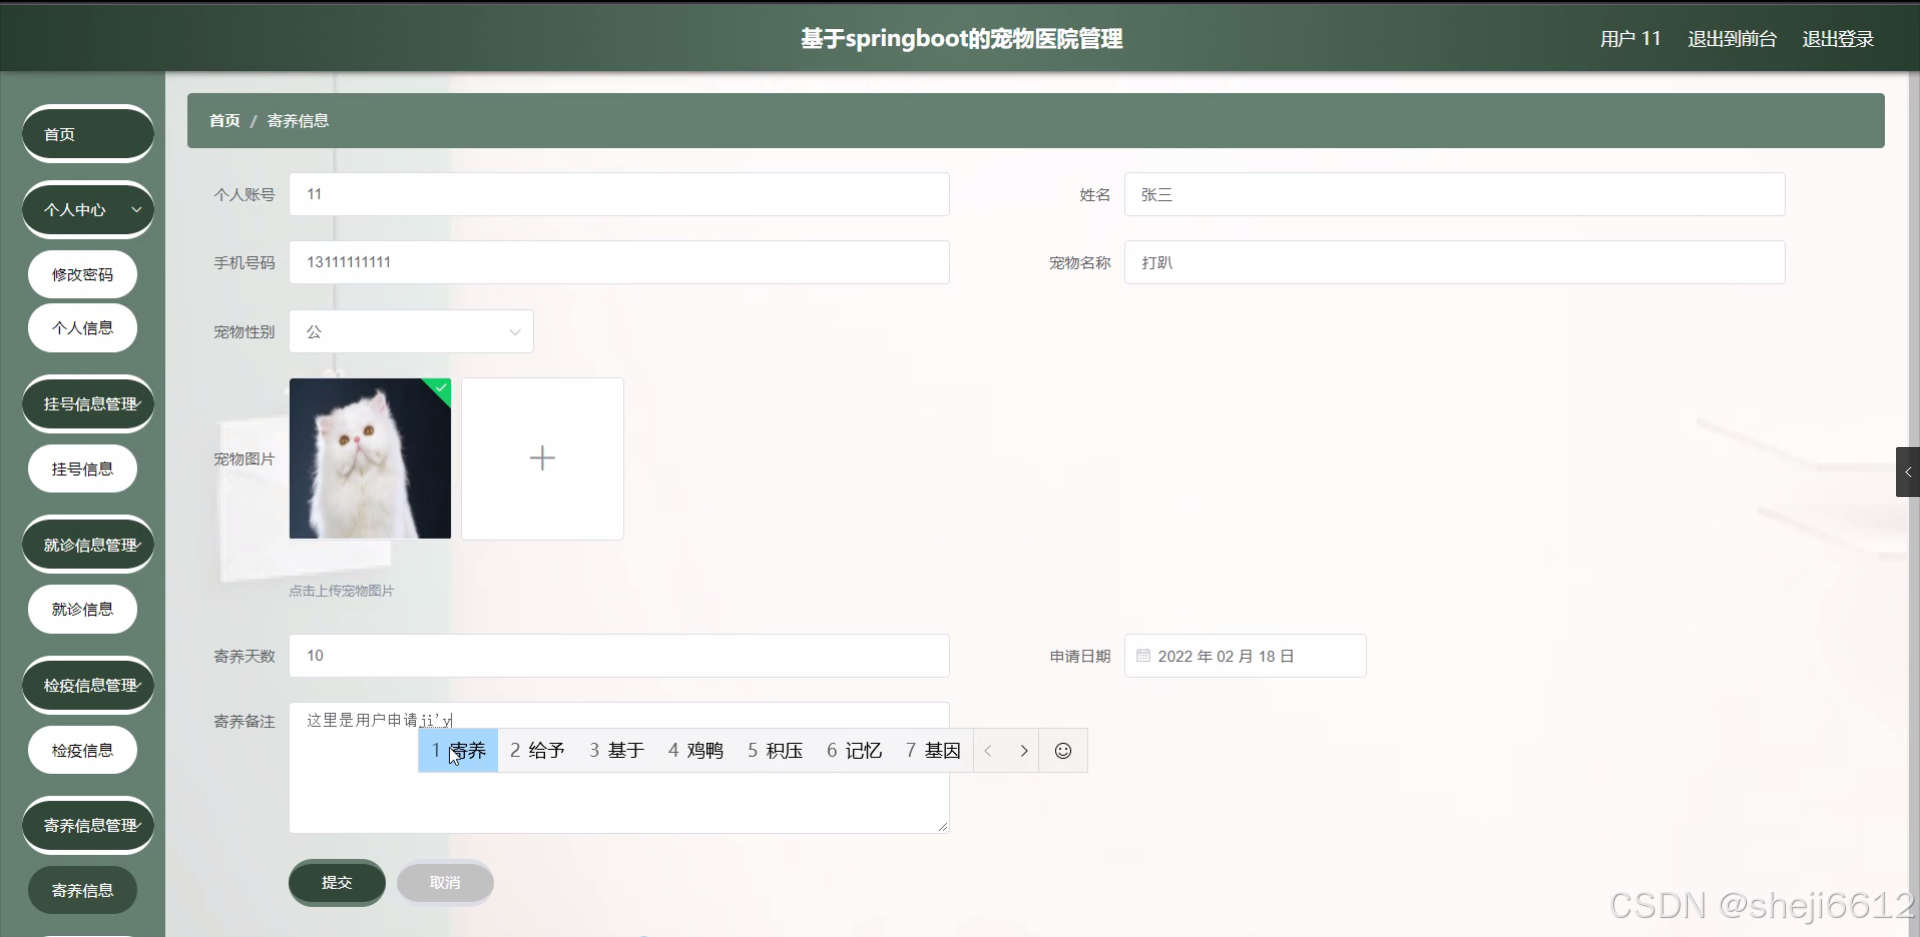This screenshot has height=937, width=1920.
Task: Open the emoji picker in the IME candidate bar
Action: tap(1062, 751)
